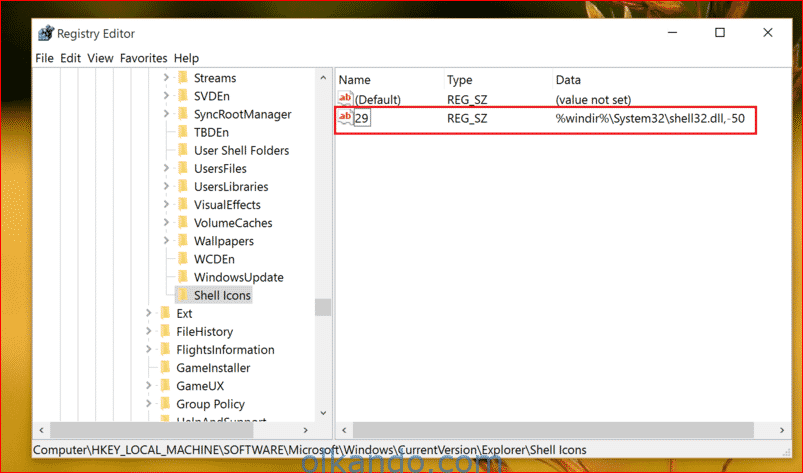Click the folder icon next to FlightsInformation

coord(165,350)
